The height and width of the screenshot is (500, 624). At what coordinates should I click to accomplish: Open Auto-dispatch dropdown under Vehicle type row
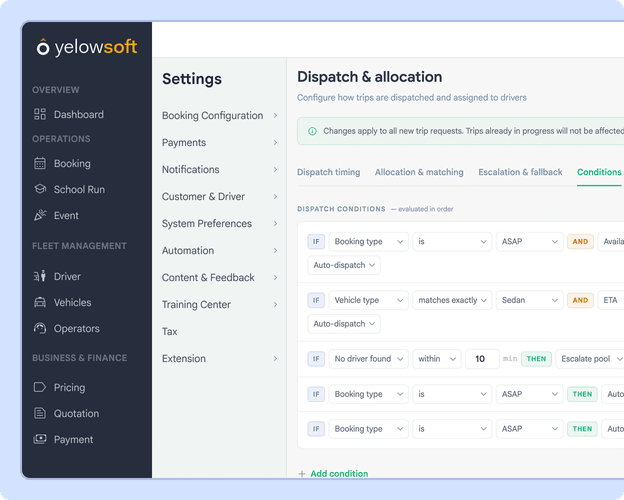344,324
